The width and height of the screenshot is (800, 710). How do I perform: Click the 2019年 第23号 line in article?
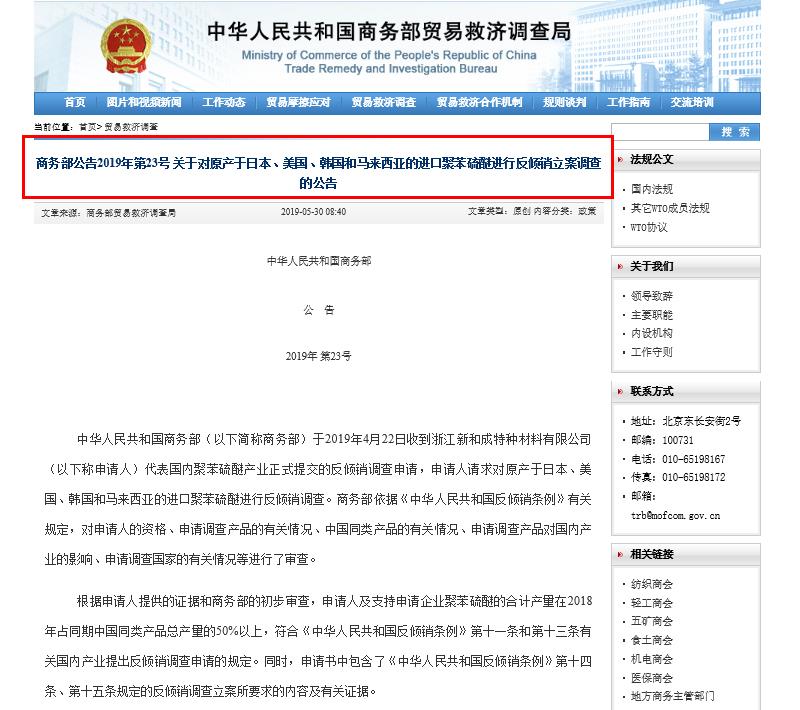point(318,356)
